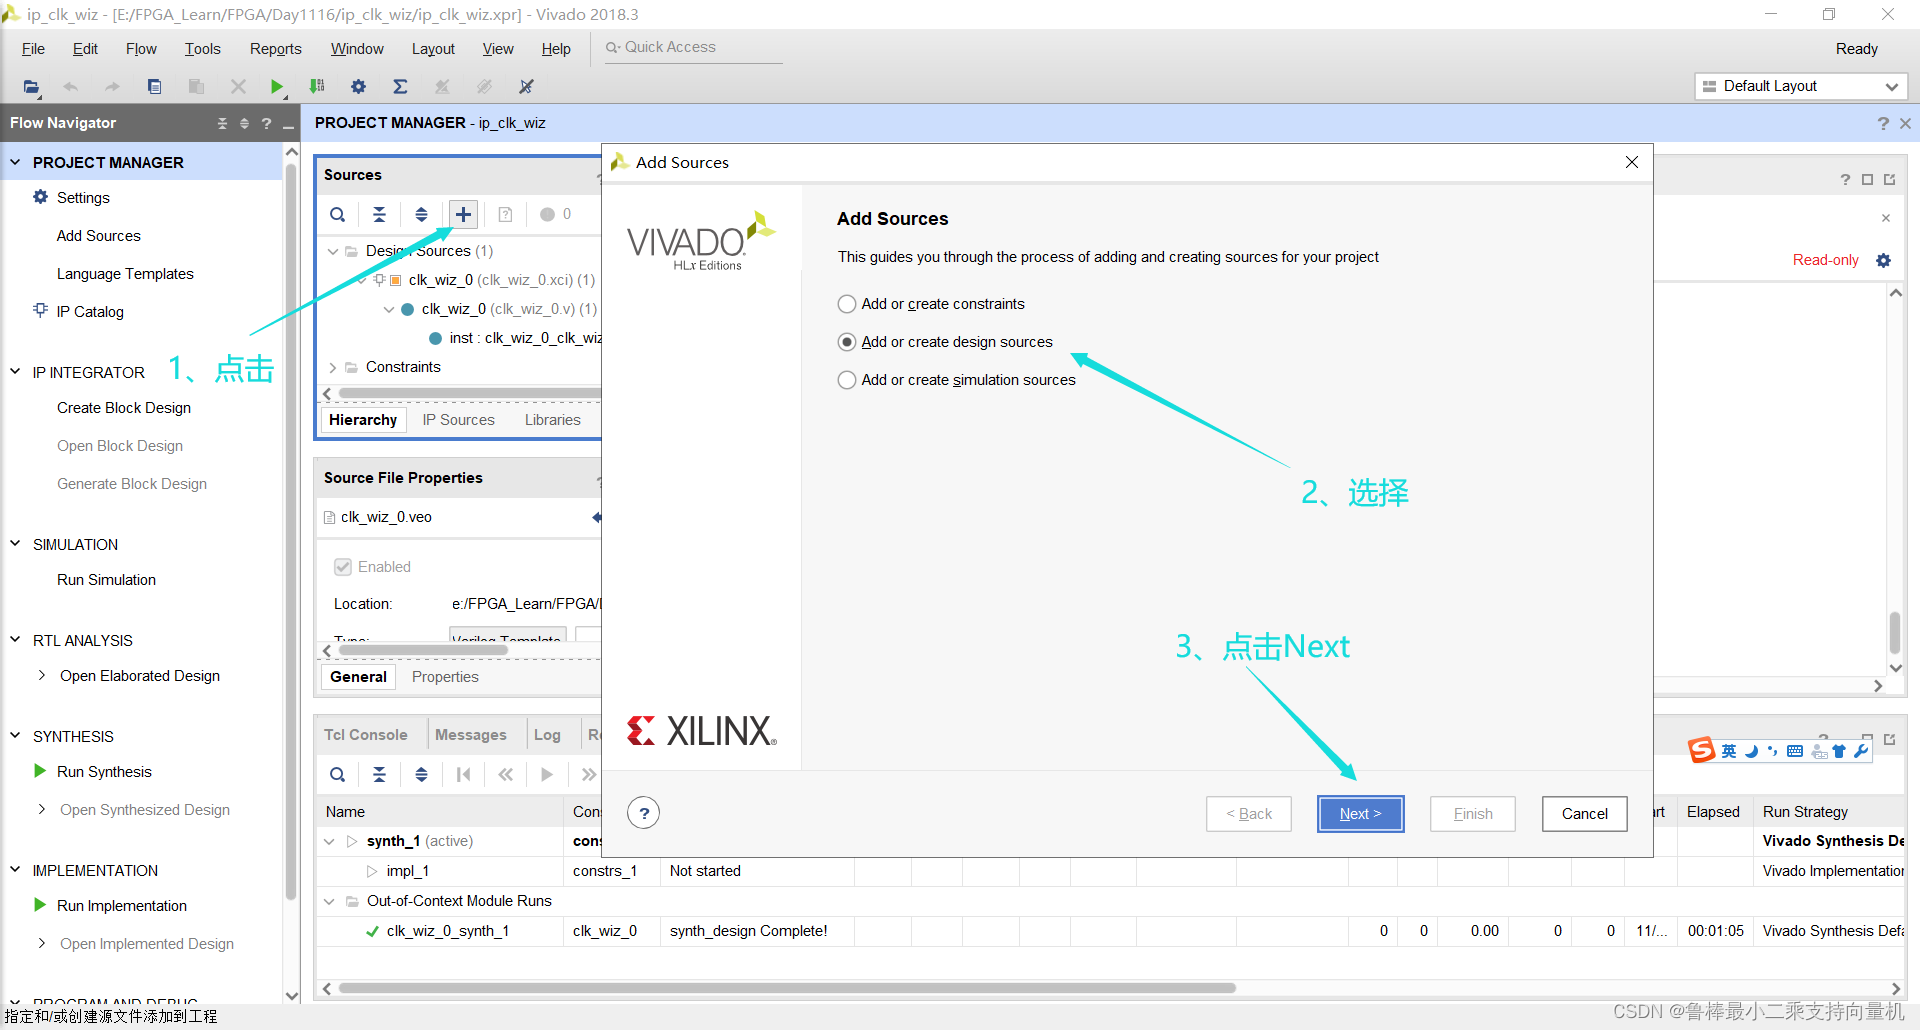Click Run Implementation in Flow Navigator
This screenshot has width=1920, height=1030.
122,906
